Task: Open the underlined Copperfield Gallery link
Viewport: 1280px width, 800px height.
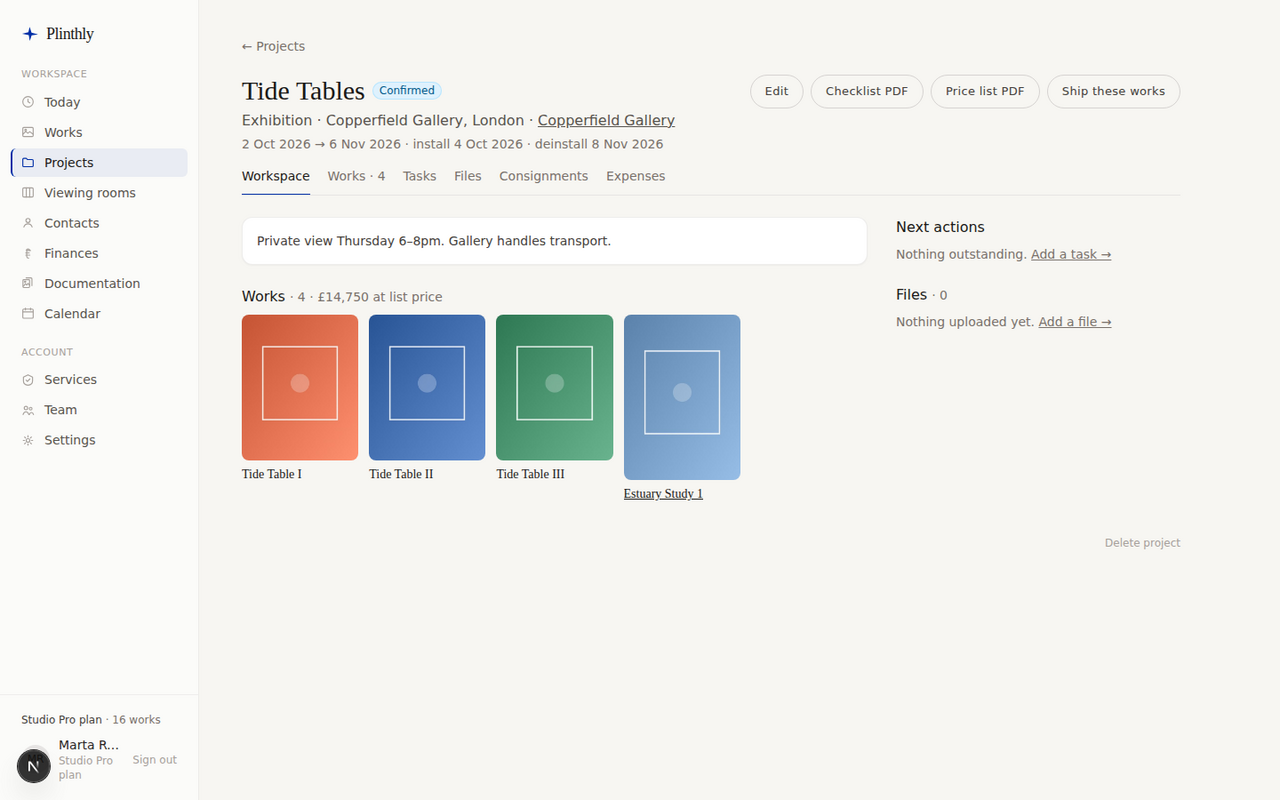Action: click(606, 120)
